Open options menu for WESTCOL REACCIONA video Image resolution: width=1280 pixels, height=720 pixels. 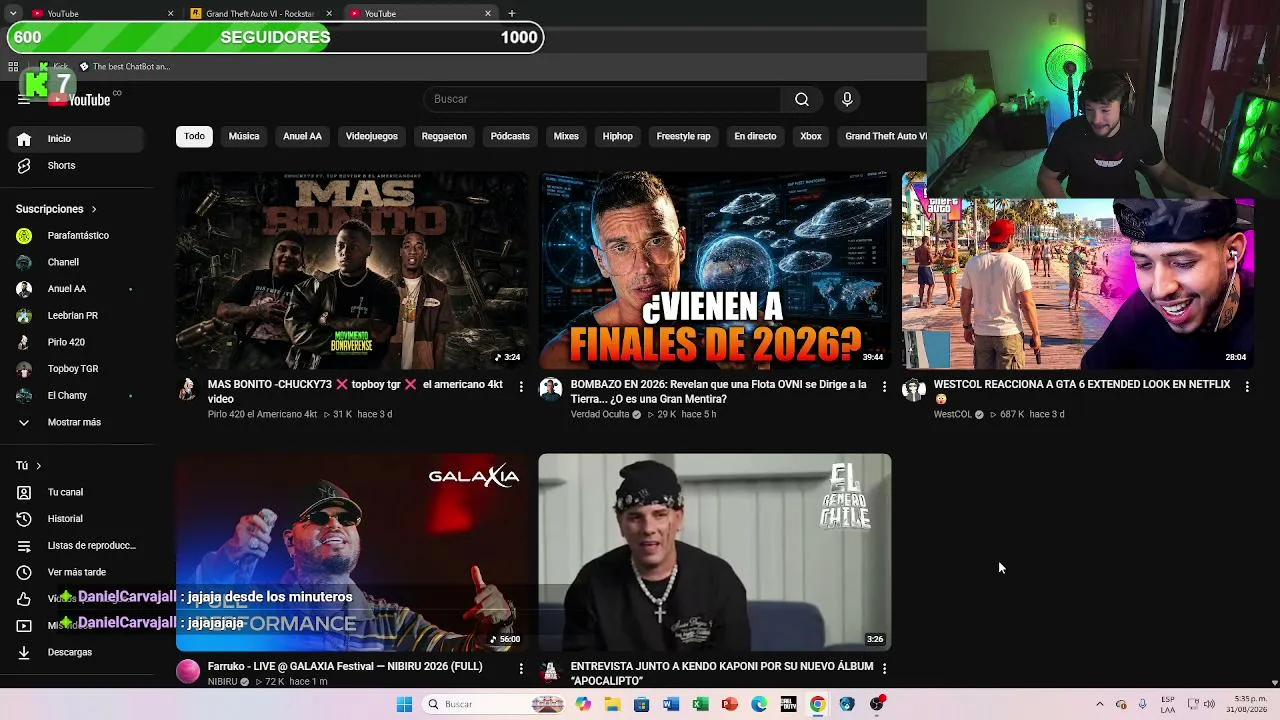pyautogui.click(x=1247, y=386)
